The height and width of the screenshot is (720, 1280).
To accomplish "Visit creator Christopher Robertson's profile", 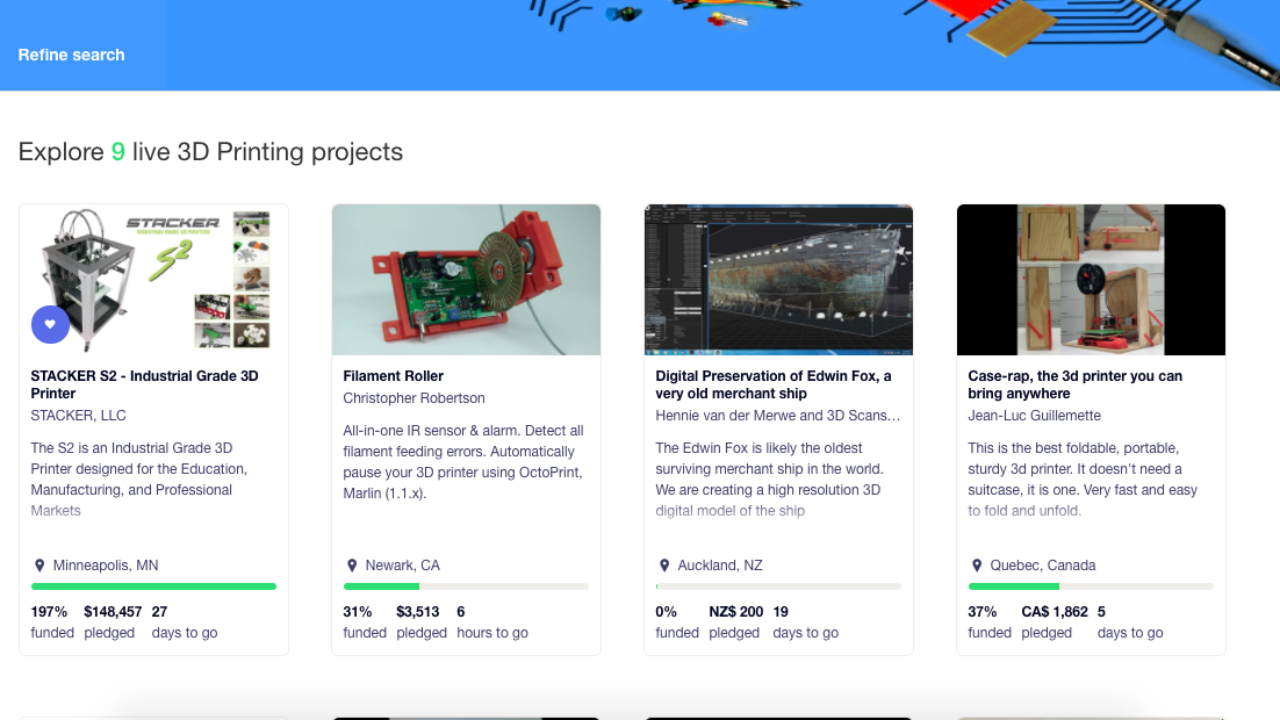I will (x=414, y=398).
